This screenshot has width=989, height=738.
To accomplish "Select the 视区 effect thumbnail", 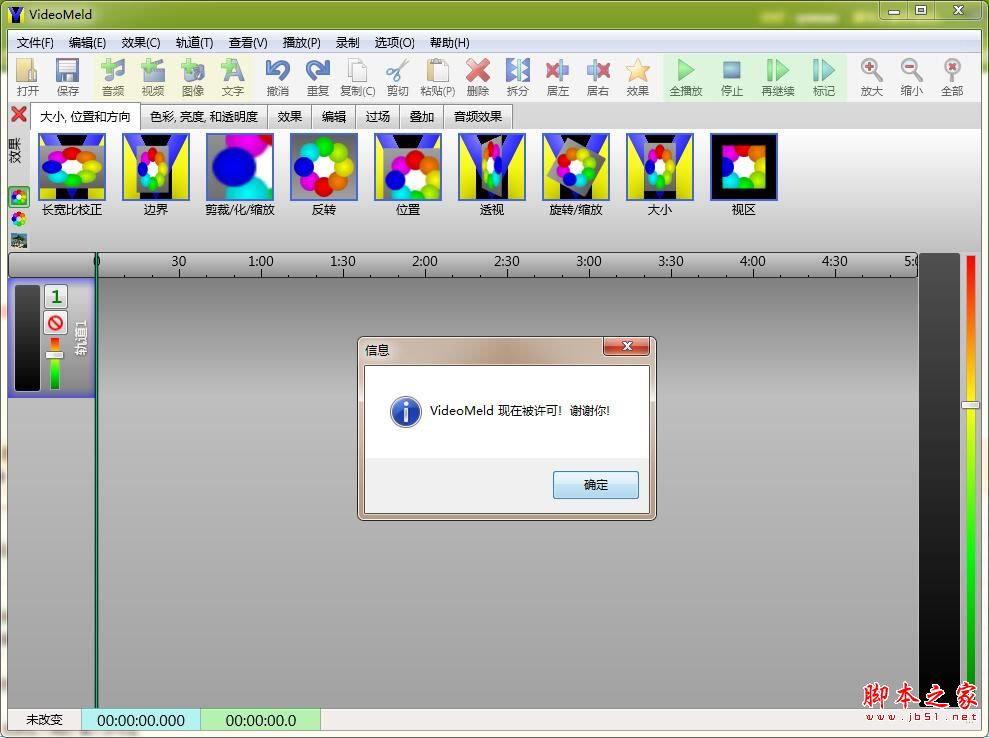I will (743, 167).
